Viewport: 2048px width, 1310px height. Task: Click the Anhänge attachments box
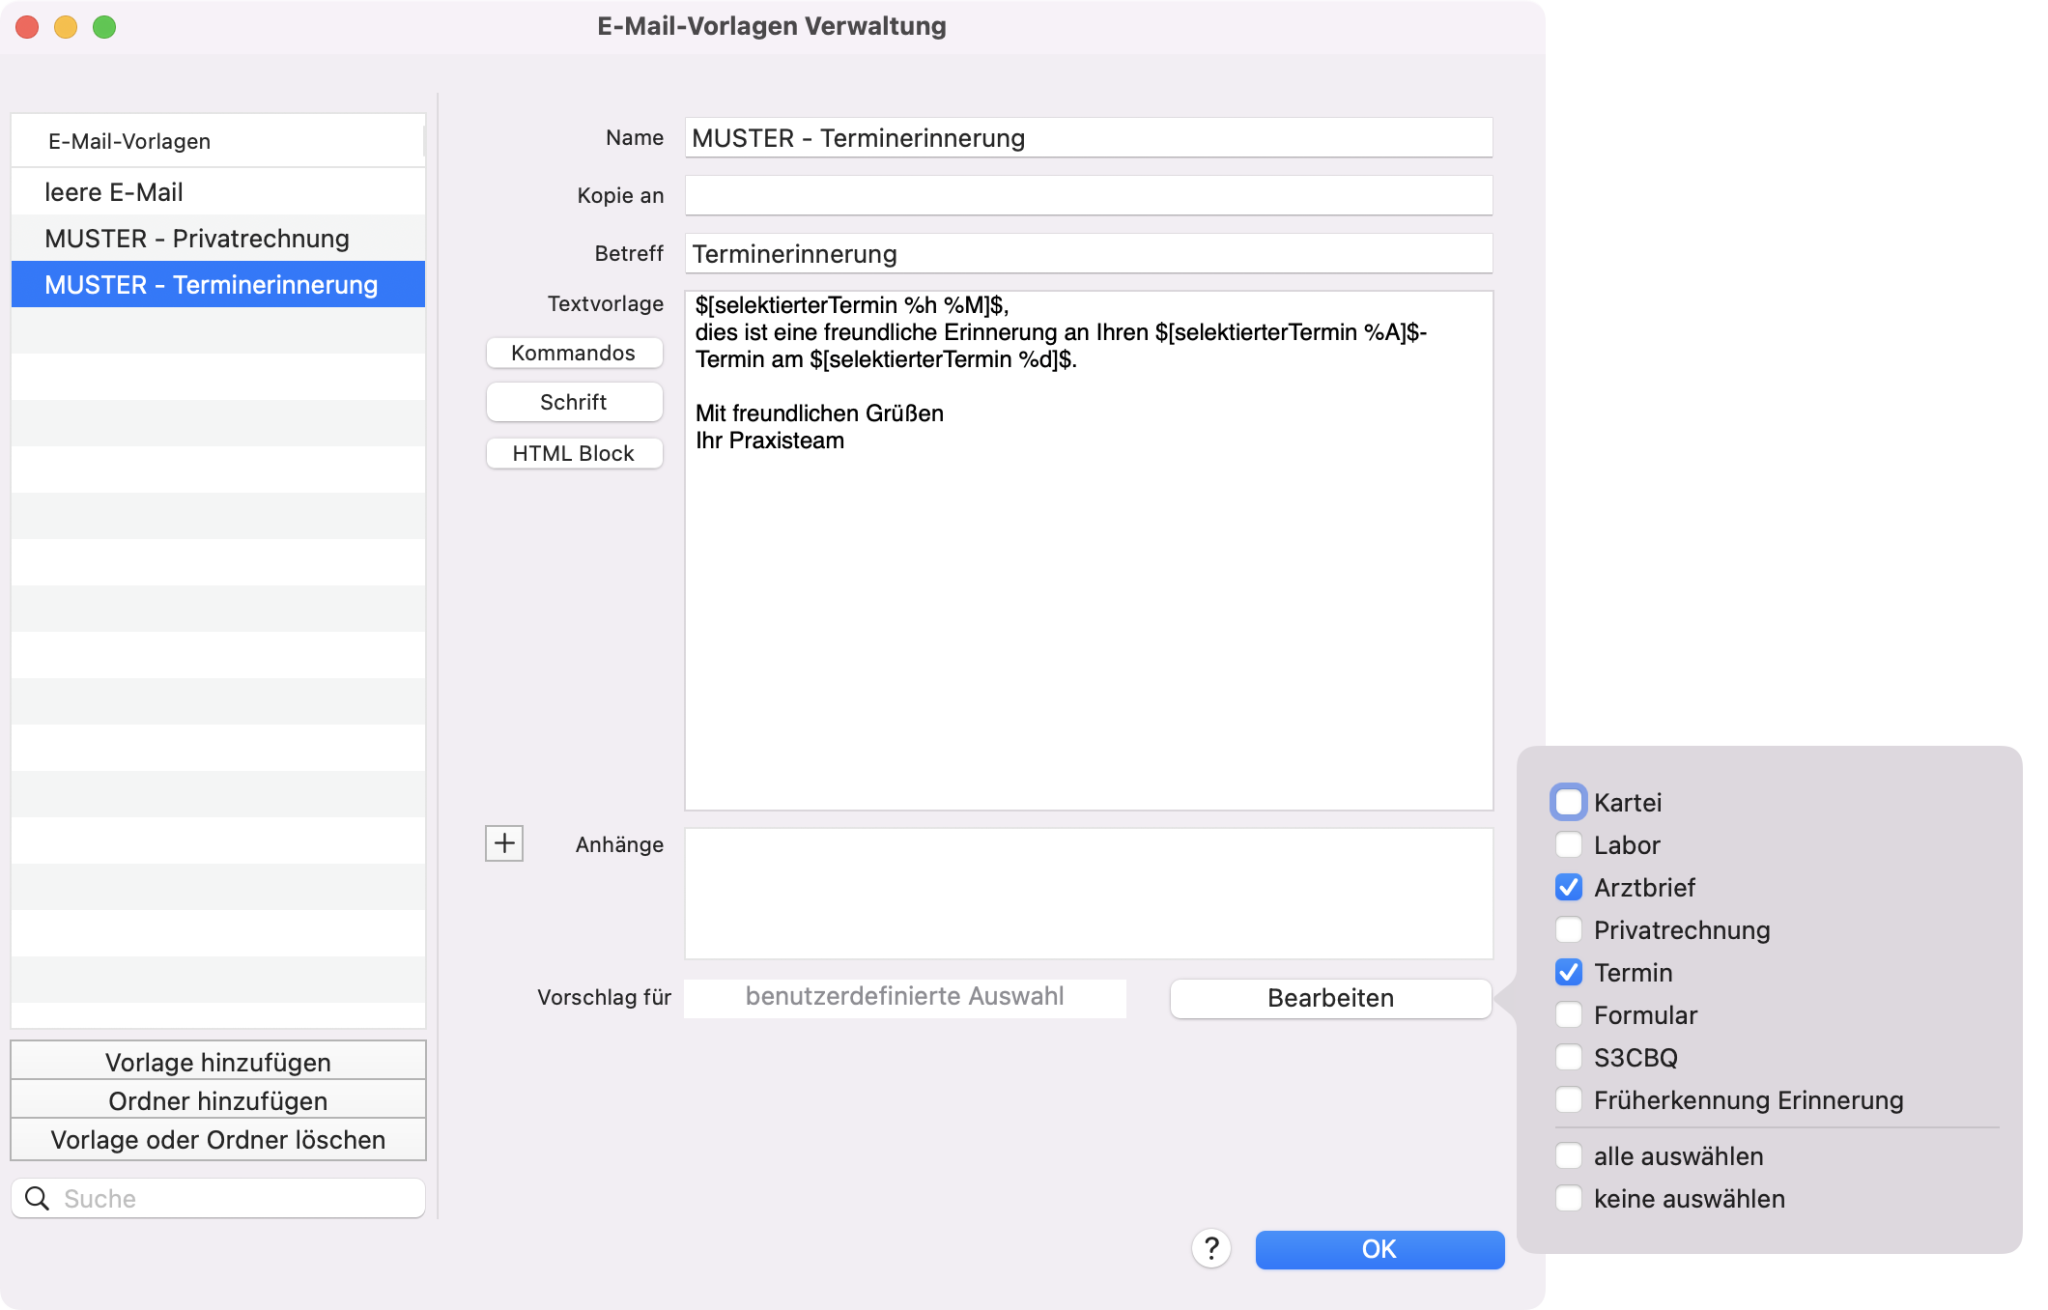tap(1088, 893)
